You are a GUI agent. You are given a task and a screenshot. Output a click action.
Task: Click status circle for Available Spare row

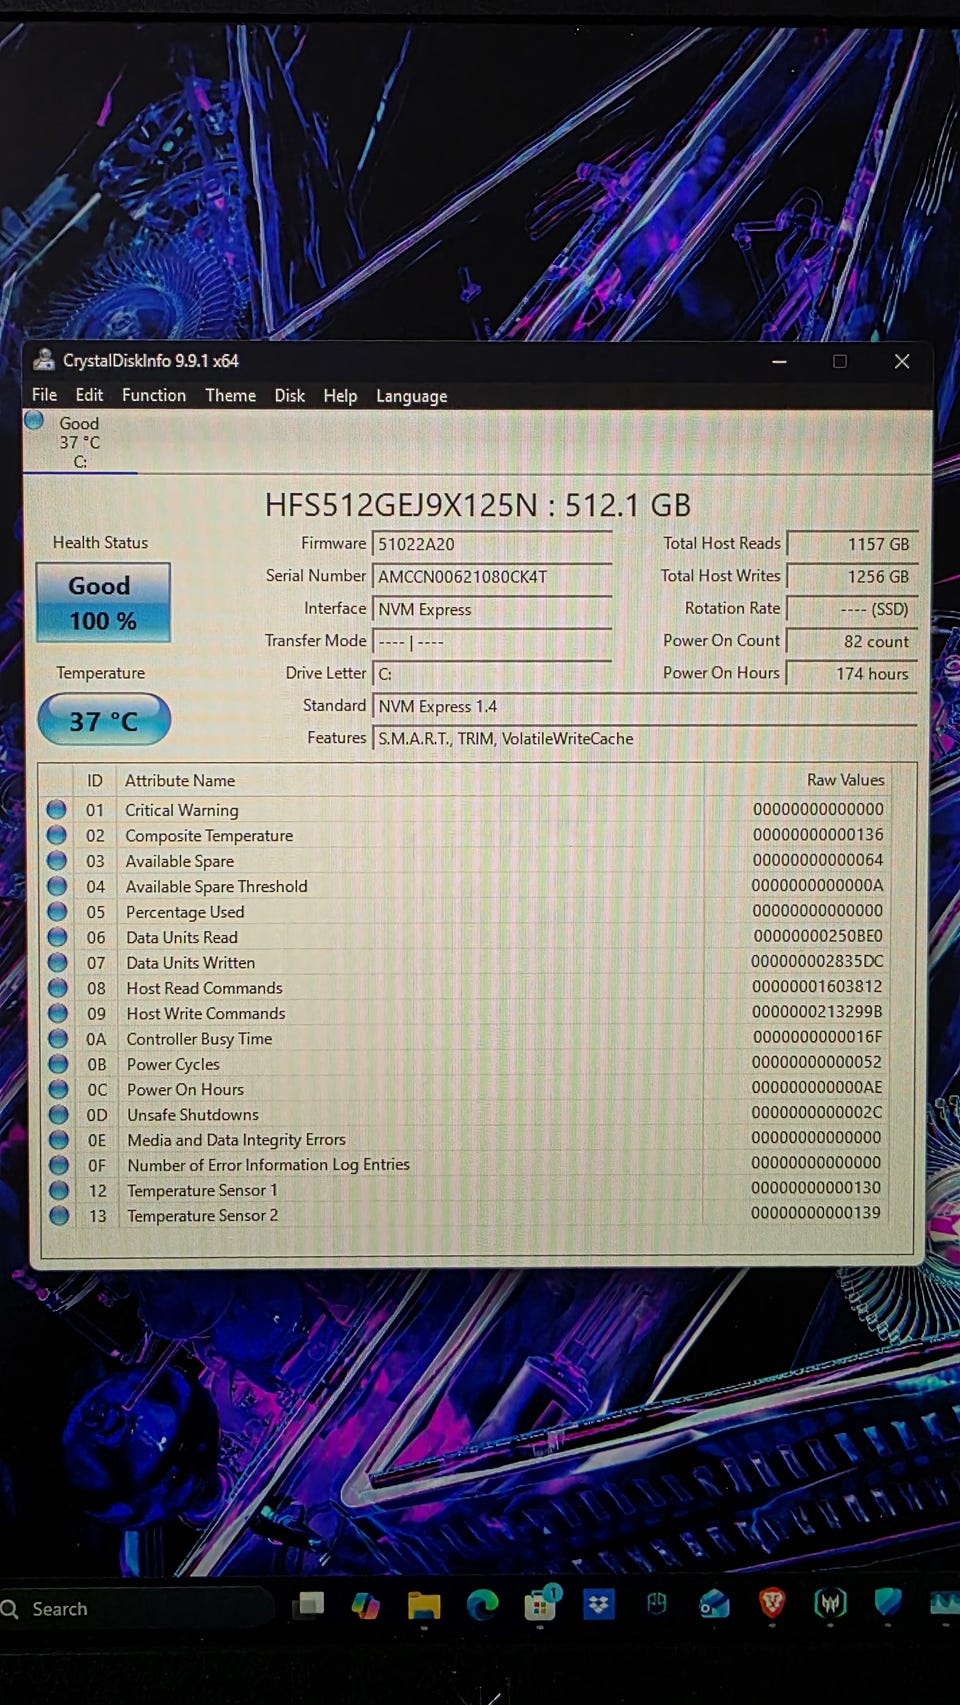pos(57,860)
